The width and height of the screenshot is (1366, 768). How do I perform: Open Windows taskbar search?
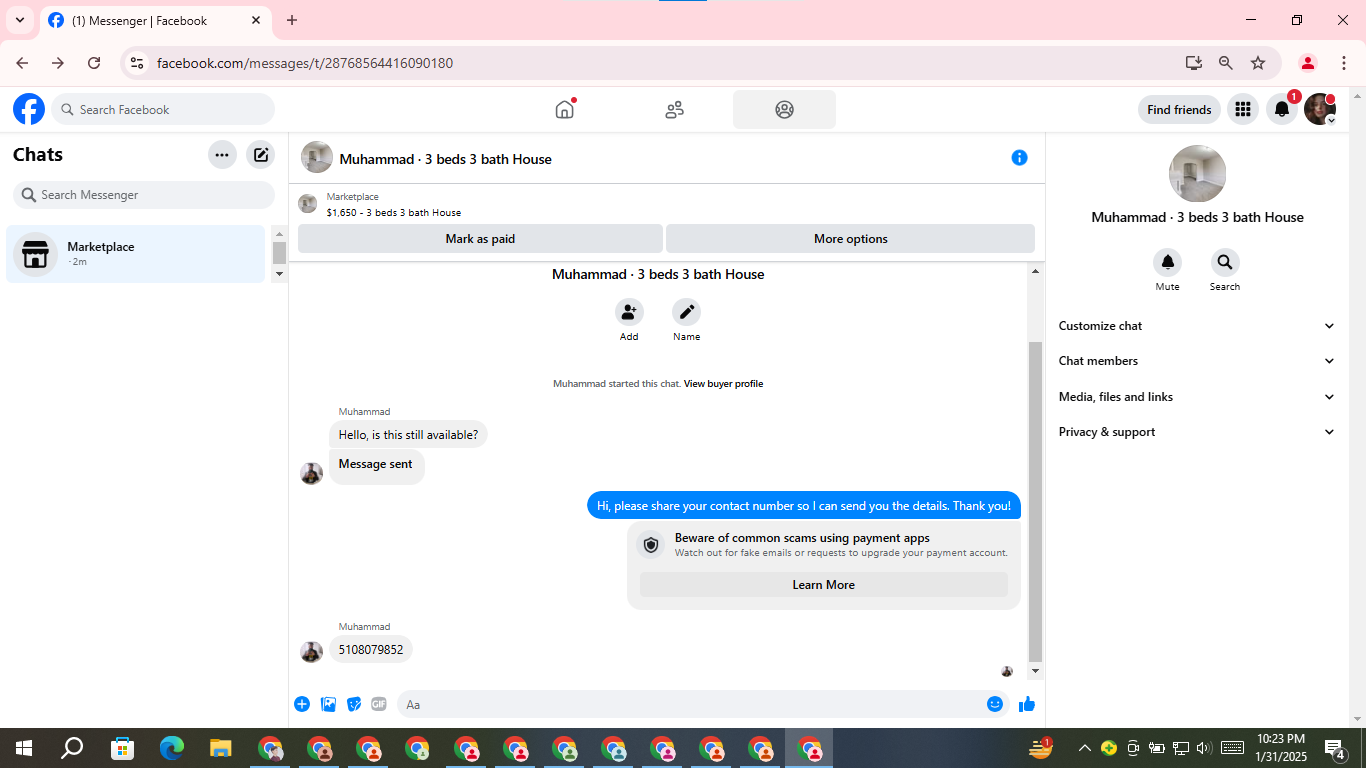(72, 748)
